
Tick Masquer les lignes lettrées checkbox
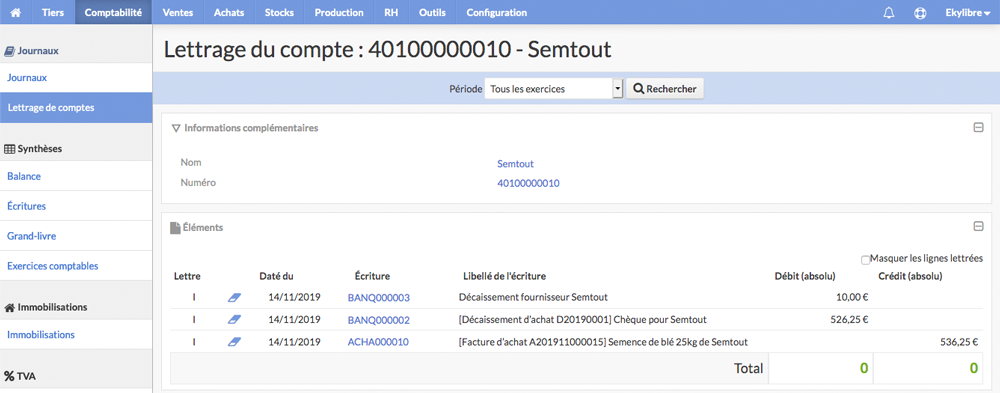click(x=865, y=260)
